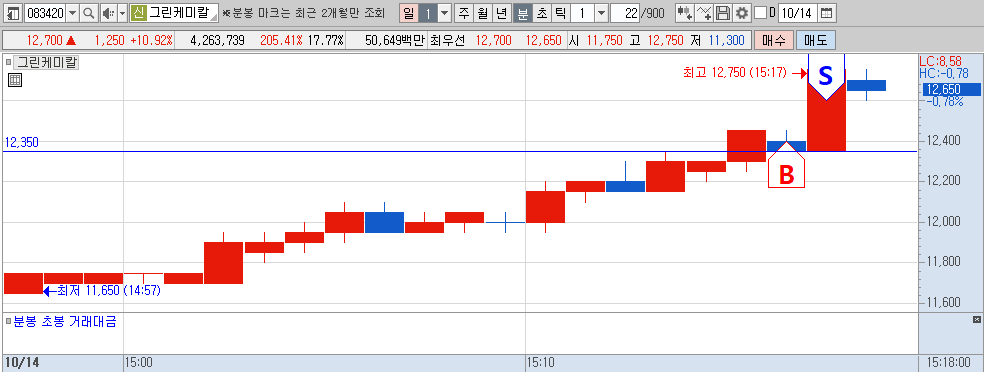Click the speaker sound alert icon

point(109,13)
